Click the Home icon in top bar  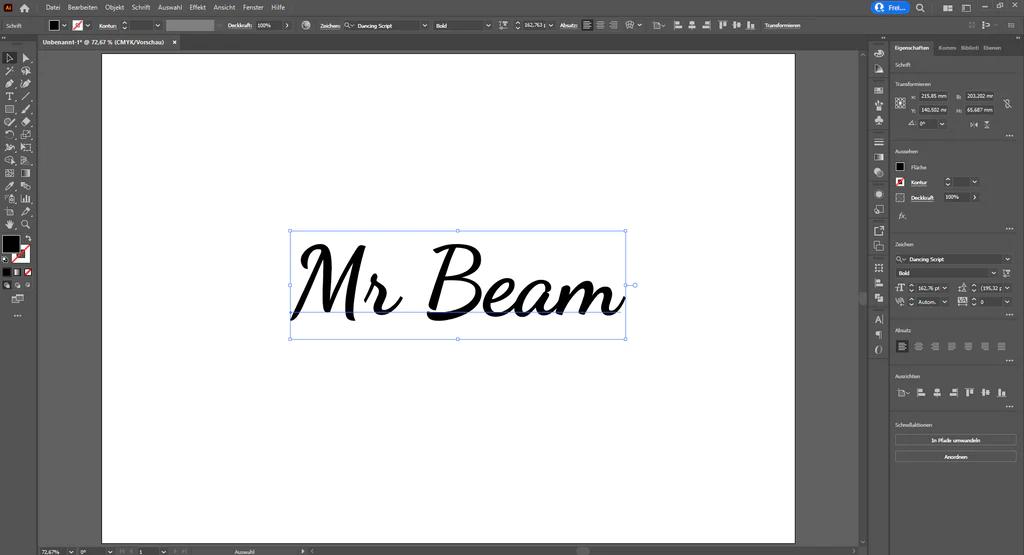pos(25,8)
